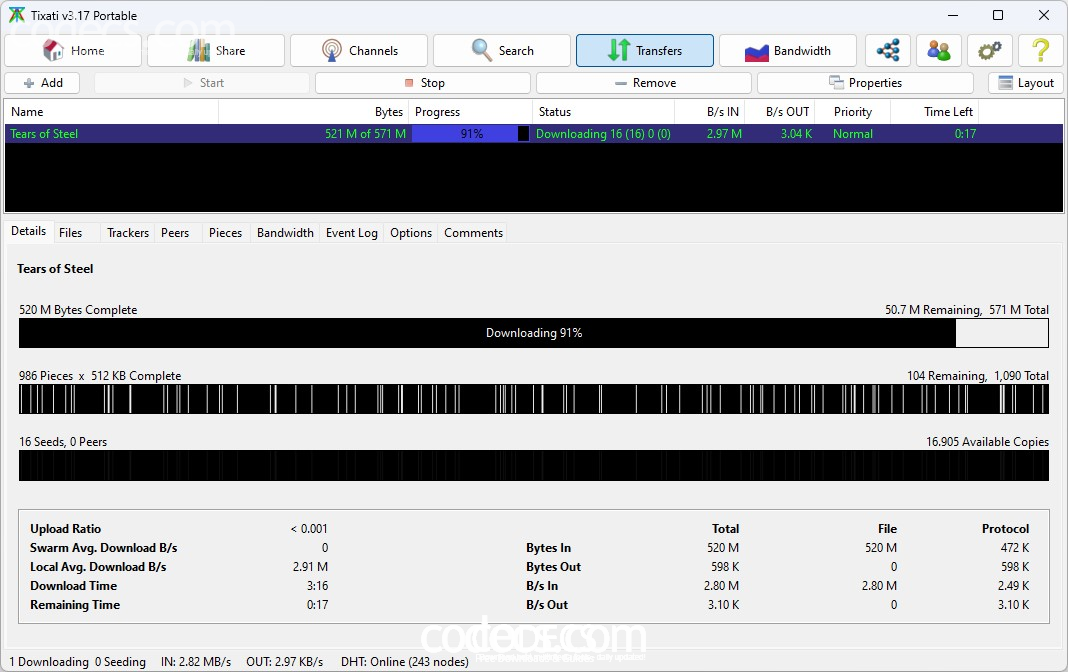Open settings with the gears icon
The width and height of the screenshot is (1068, 672).
tap(990, 50)
